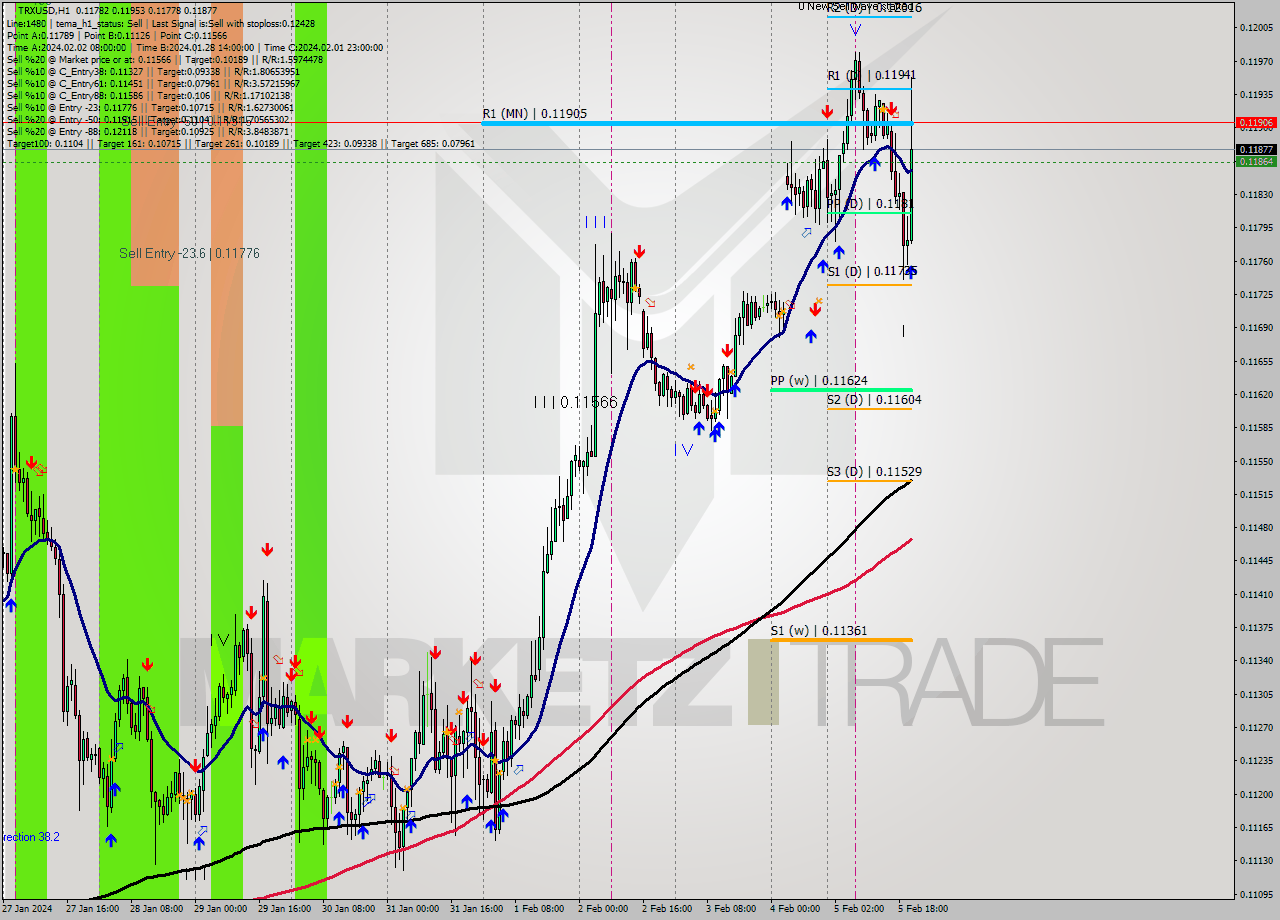This screenshot has height=920, width=1280.
Task: Click the S2 (D) | 0.11604 label
Action: [874, 400]
